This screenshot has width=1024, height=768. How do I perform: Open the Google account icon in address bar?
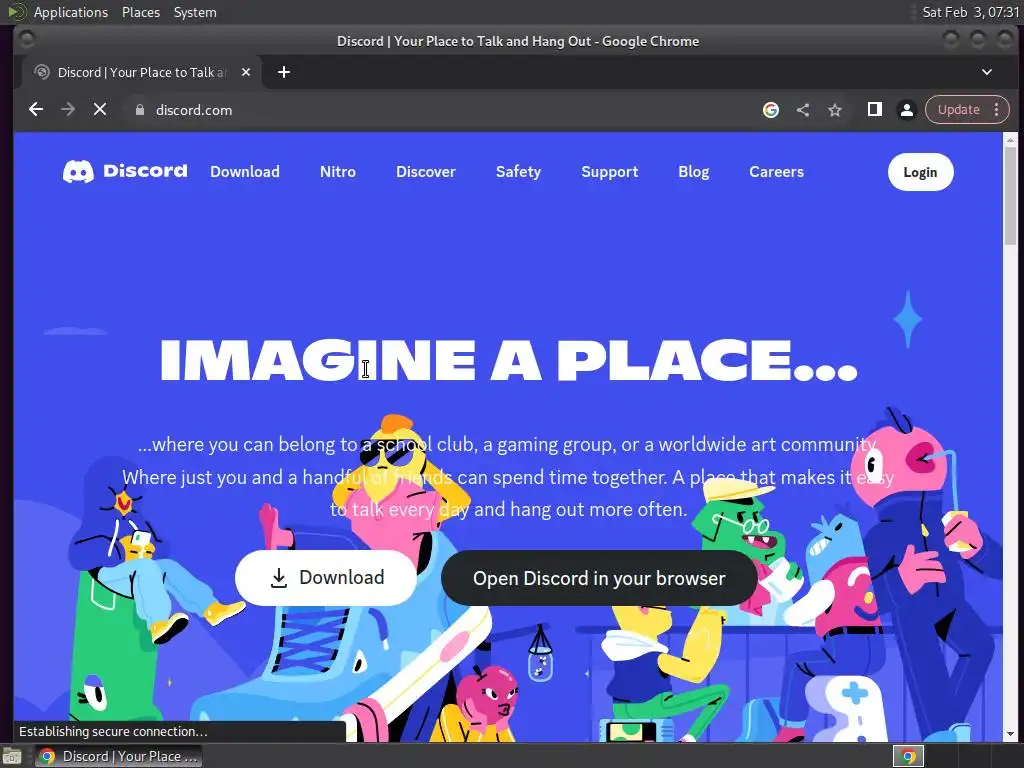[x=771, y=110]
